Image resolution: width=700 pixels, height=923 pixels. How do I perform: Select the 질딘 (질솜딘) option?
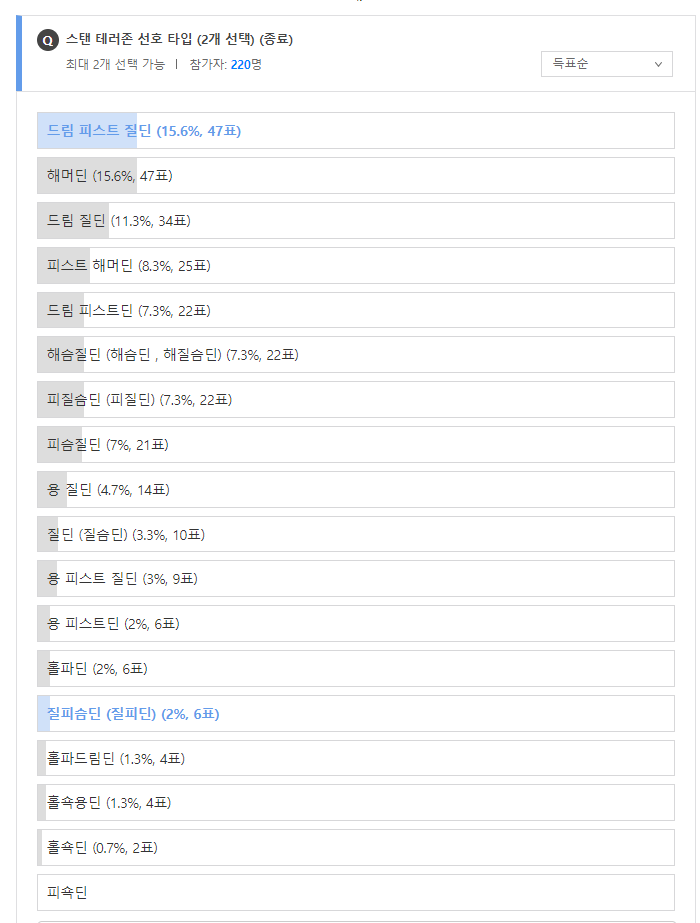coord(356,534)
